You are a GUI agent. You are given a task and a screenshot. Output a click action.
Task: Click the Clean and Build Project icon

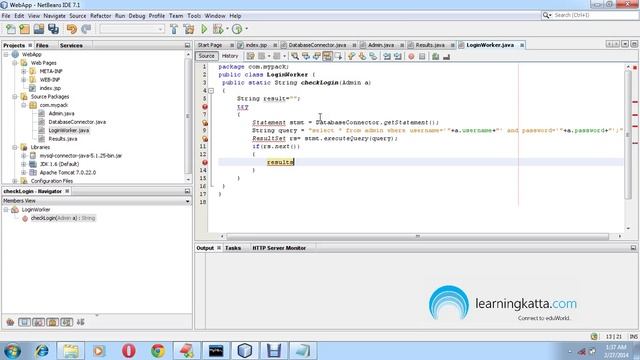[x=189, y=29]
